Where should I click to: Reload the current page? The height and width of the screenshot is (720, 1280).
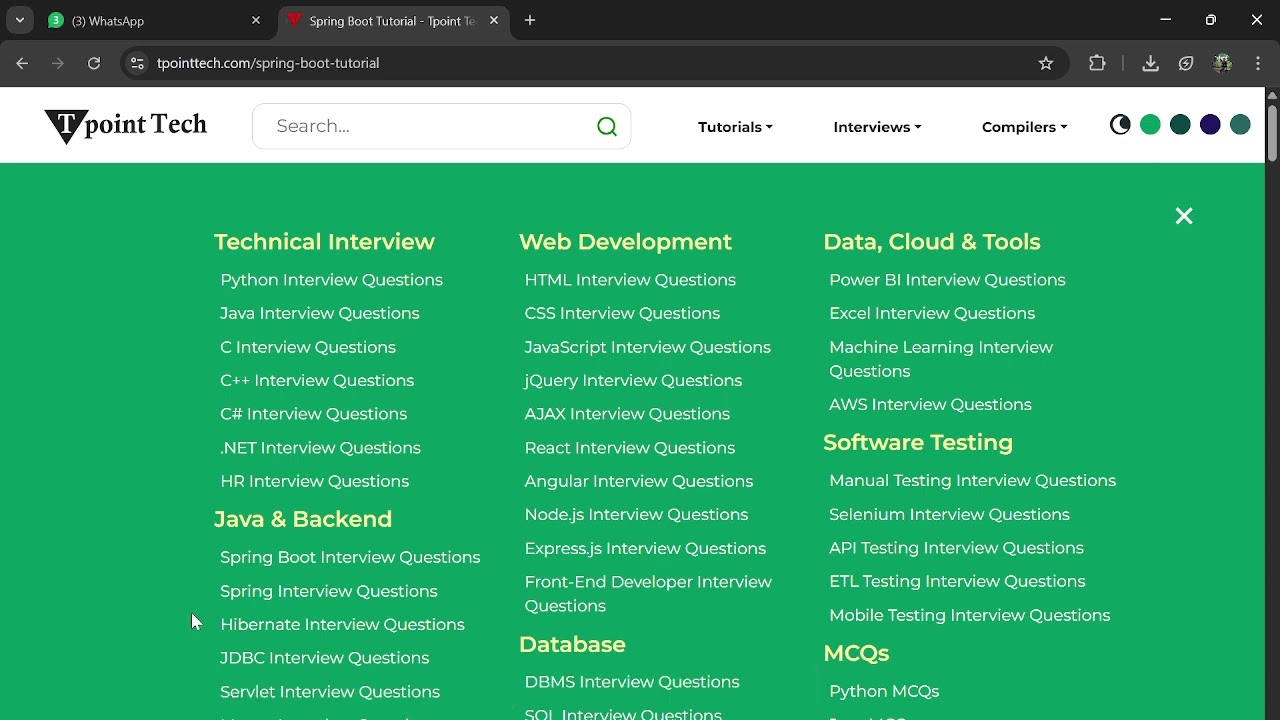click(94, 63)
